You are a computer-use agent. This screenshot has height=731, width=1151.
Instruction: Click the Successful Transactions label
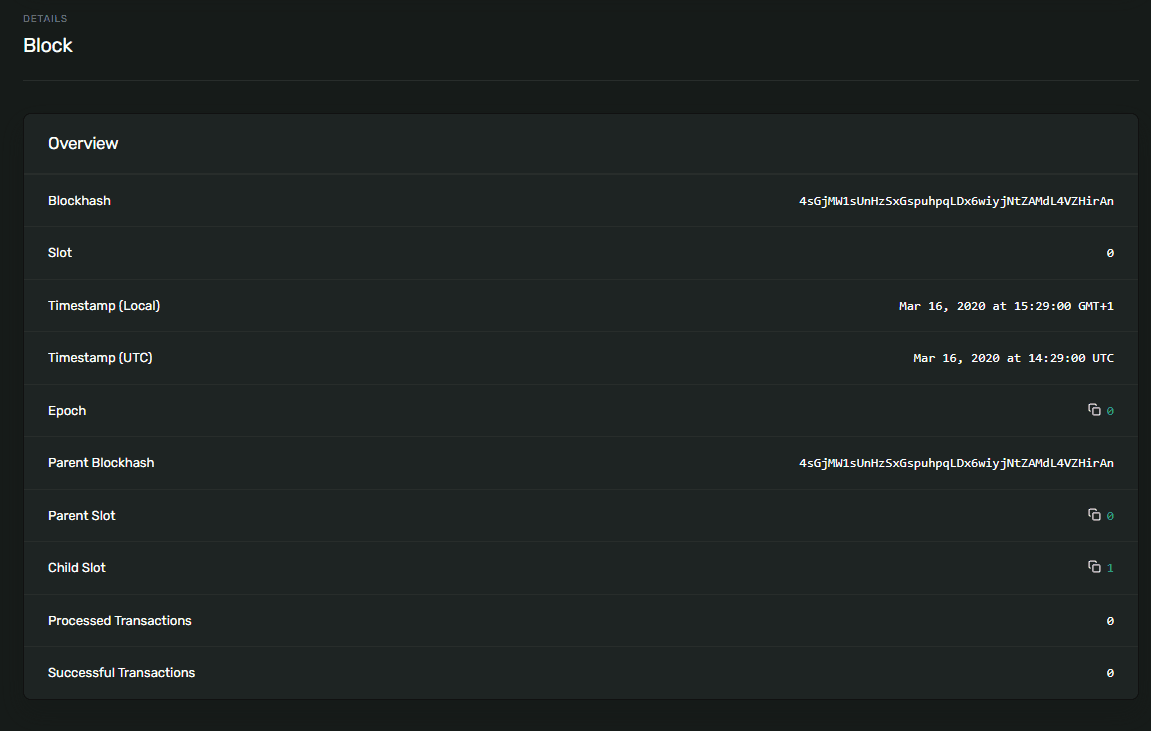[121, 673]
